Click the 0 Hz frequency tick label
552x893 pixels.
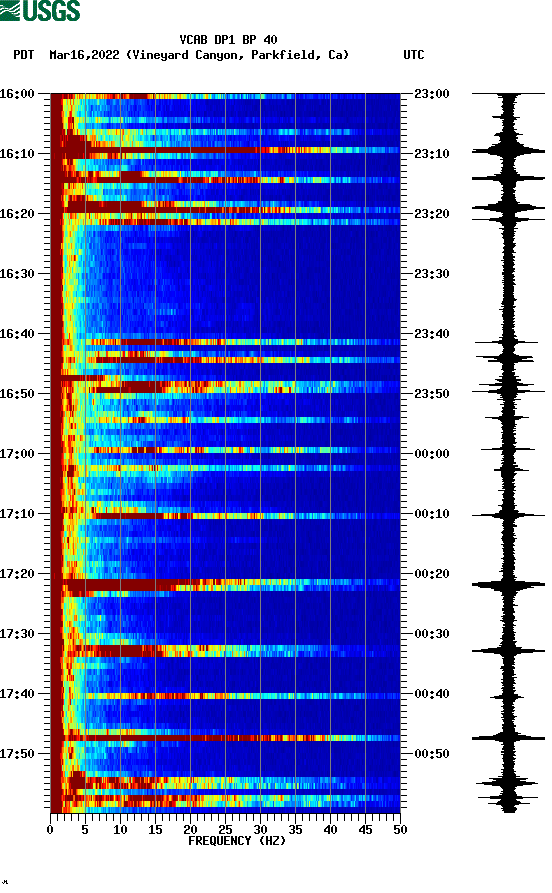(x=50, y=830)
